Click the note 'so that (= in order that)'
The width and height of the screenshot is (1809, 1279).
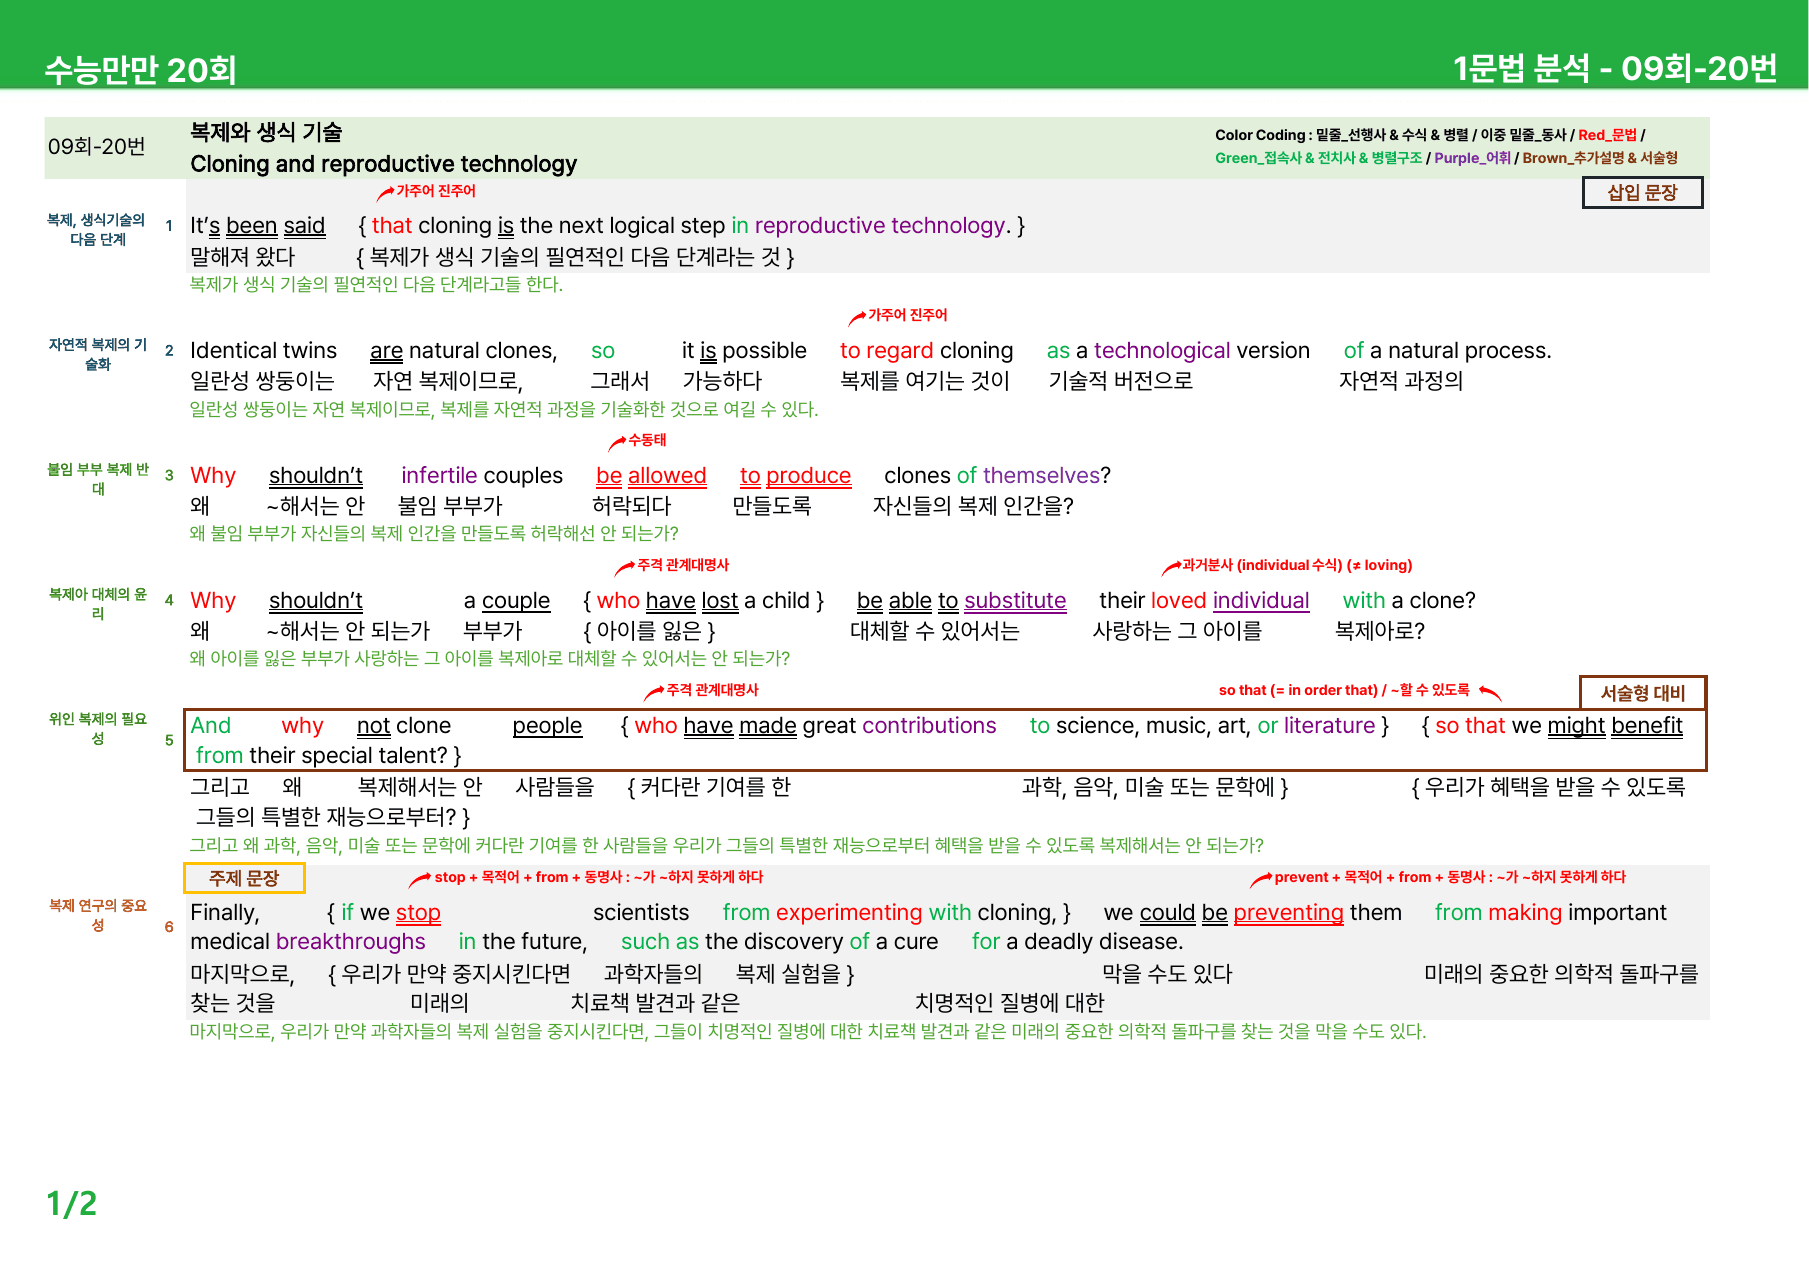pyautogui.click(x=1298, y=690)
